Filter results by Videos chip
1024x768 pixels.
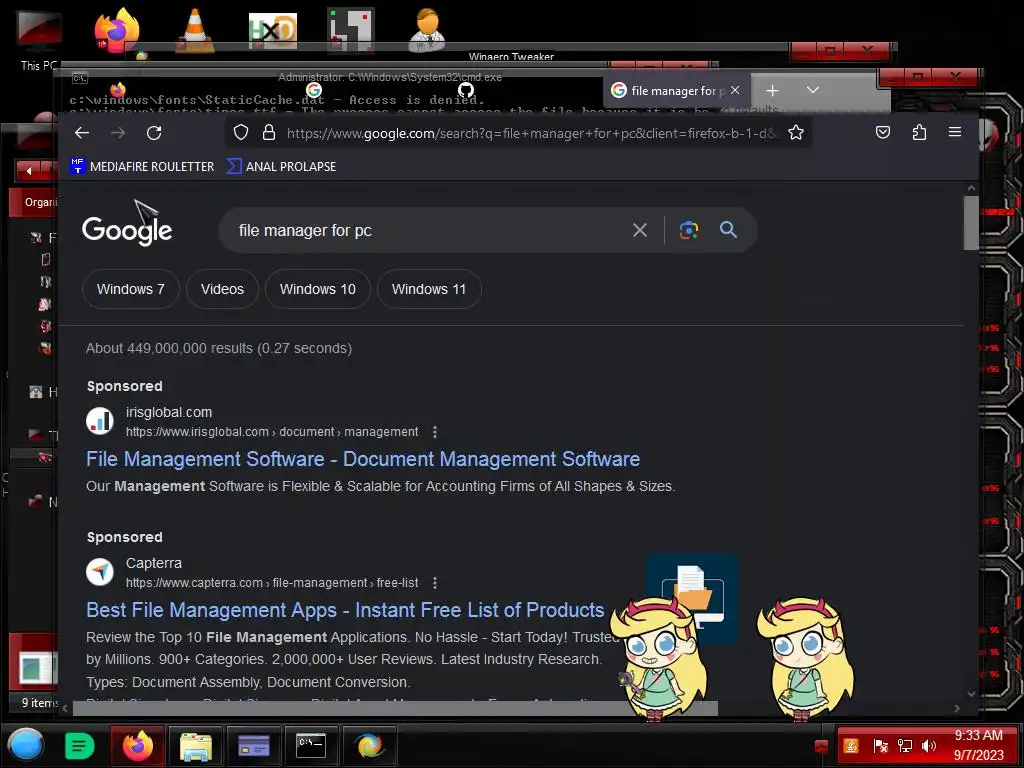tap(222, 289)
